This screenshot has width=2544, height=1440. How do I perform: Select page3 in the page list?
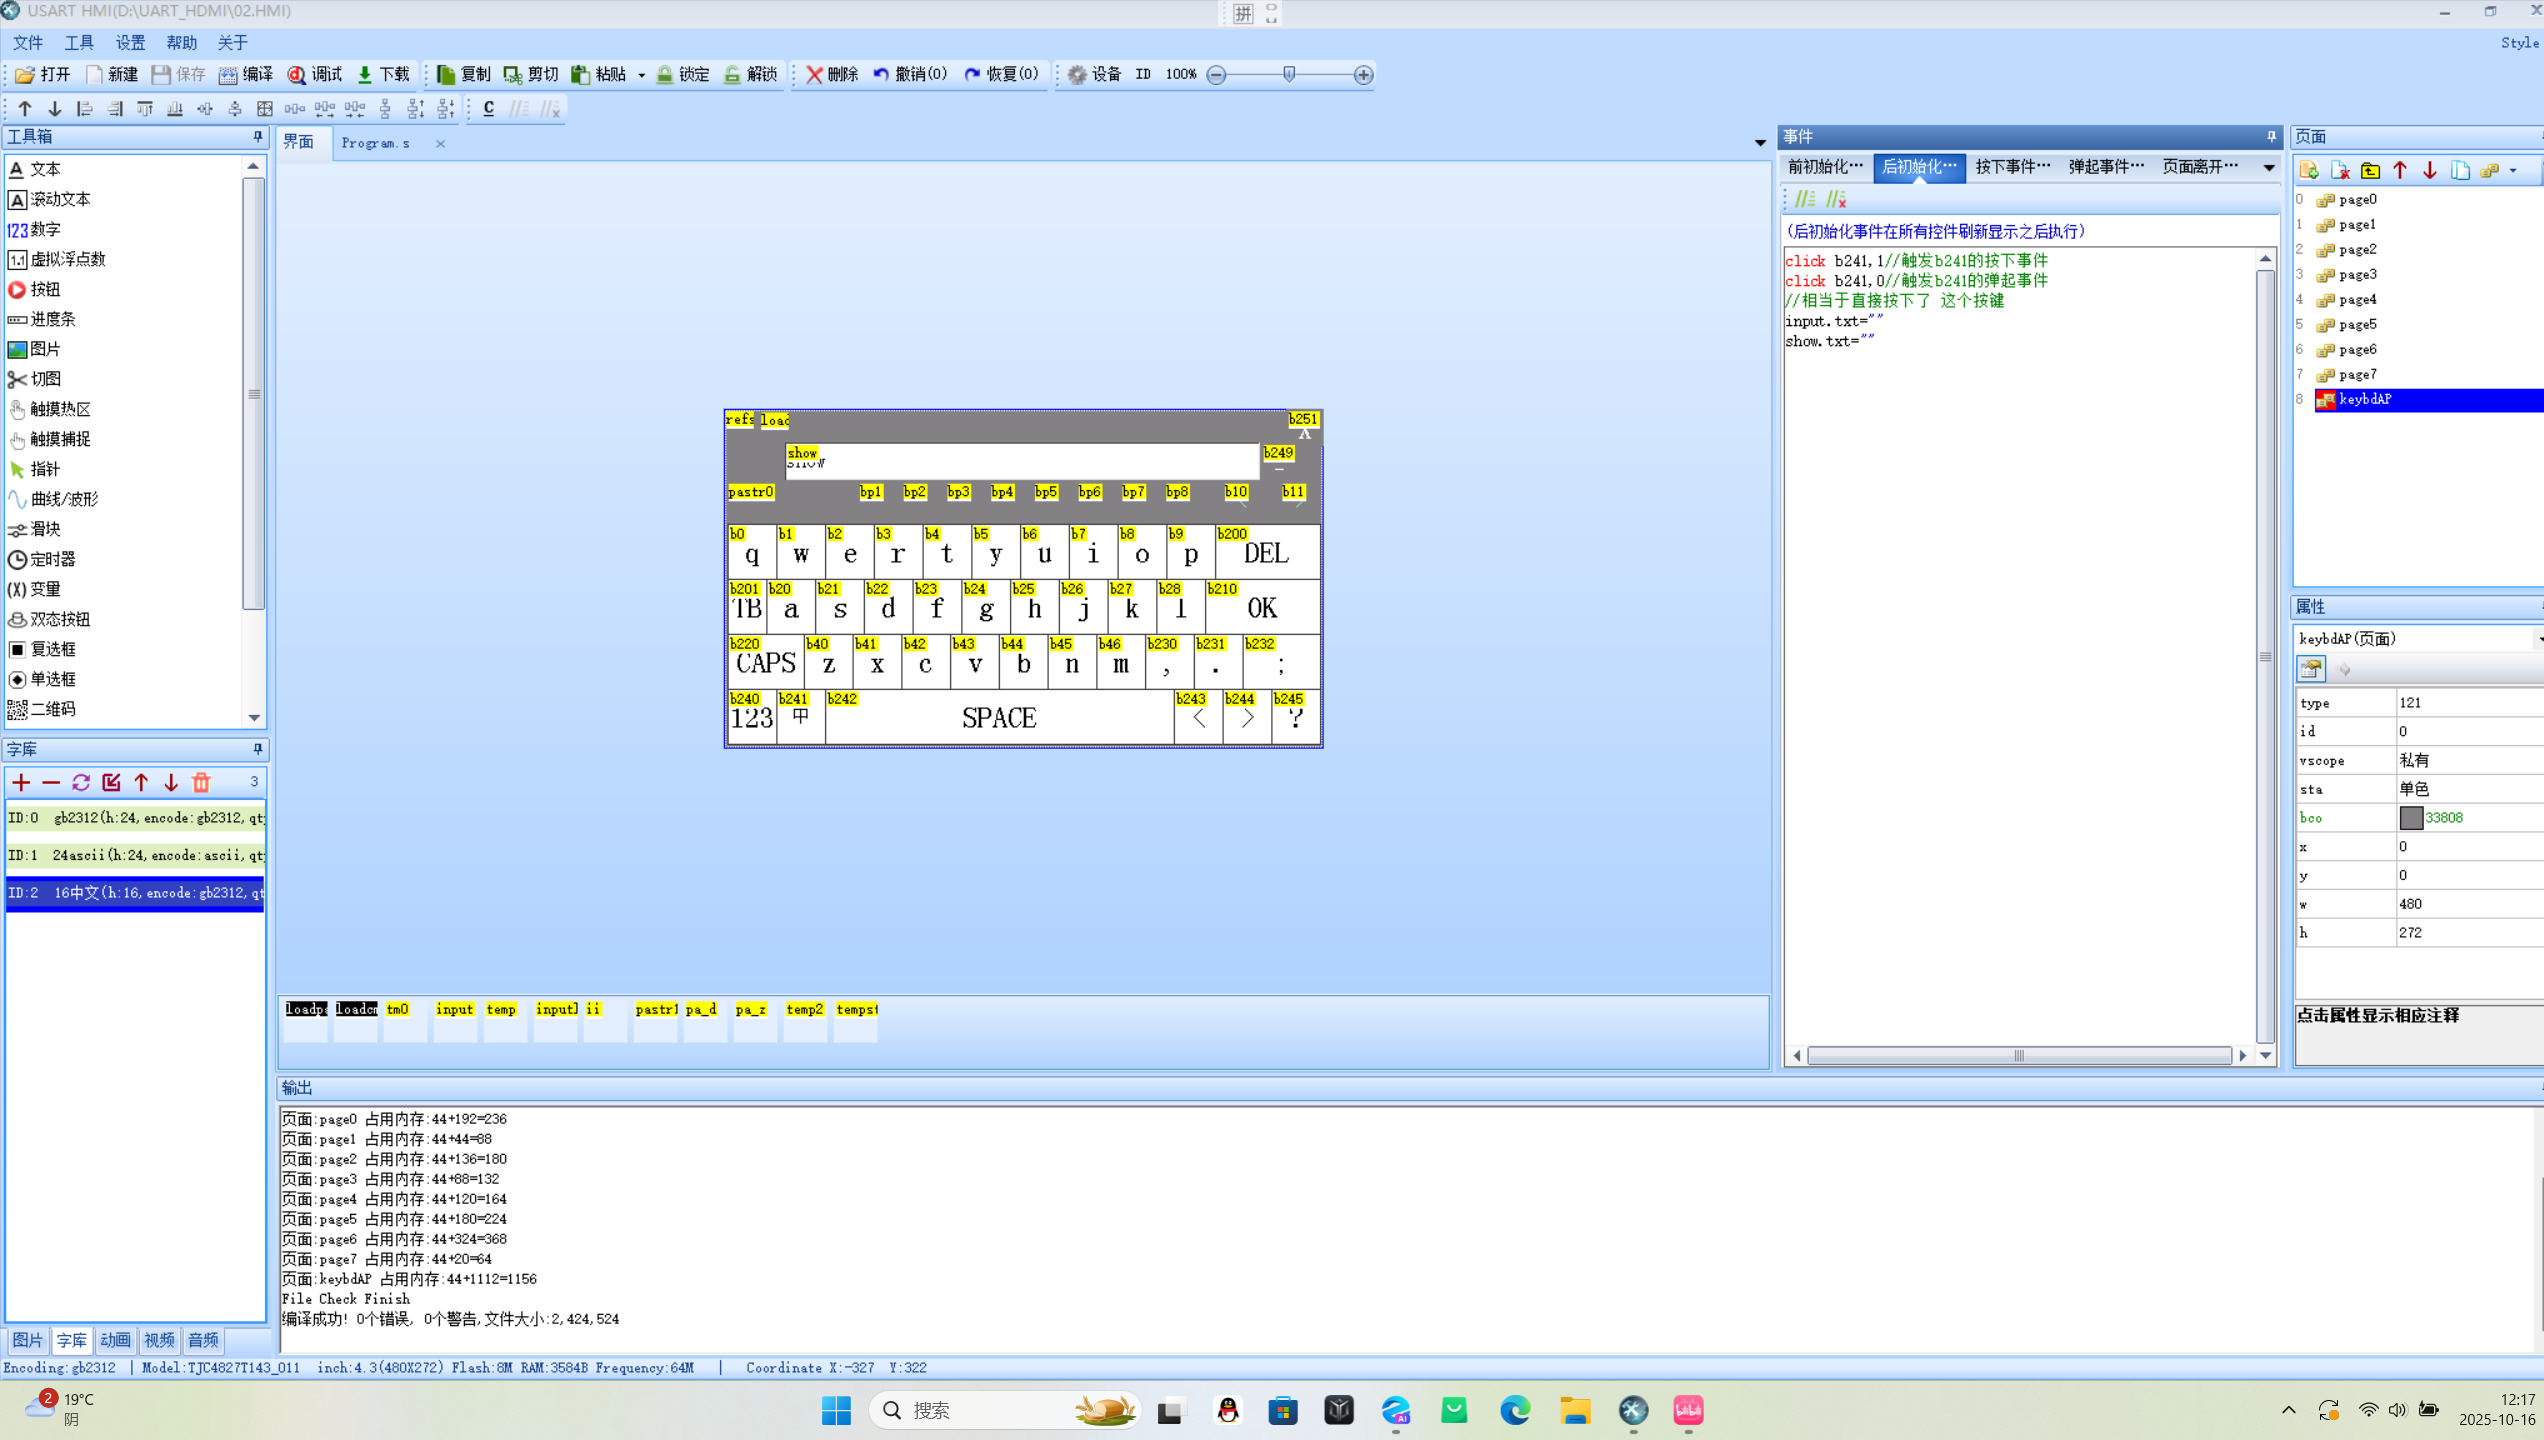coord(2356,274)
